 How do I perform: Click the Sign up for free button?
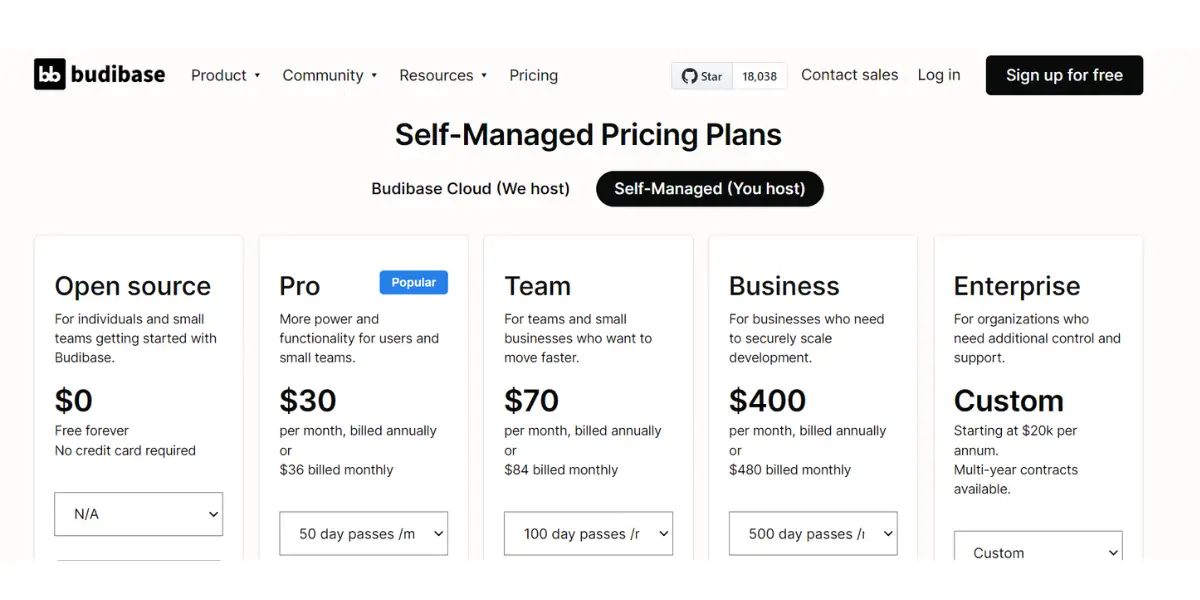pyautogui.click(x=1064, y=75)
